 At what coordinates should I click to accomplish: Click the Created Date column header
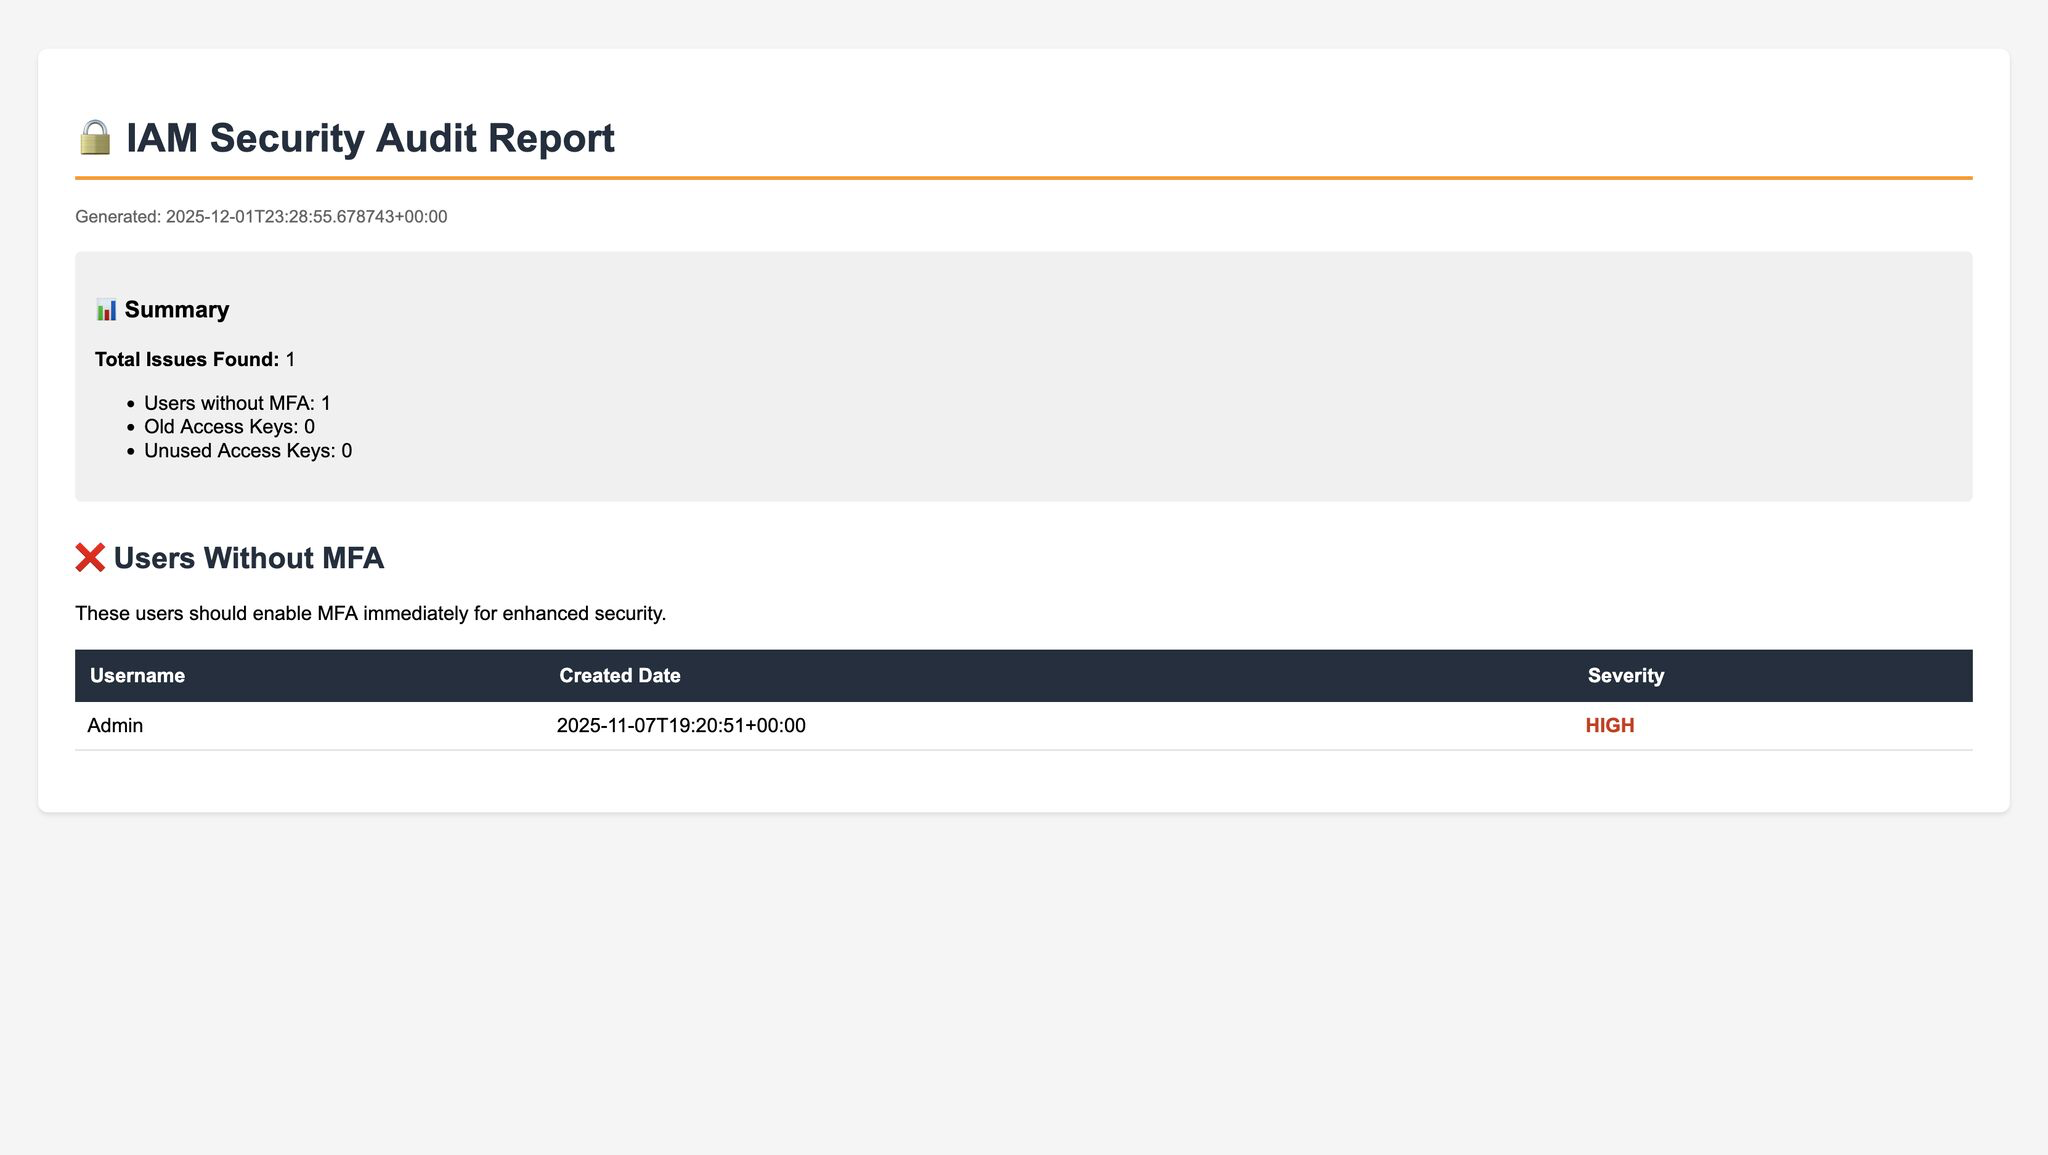pos(620,675)
